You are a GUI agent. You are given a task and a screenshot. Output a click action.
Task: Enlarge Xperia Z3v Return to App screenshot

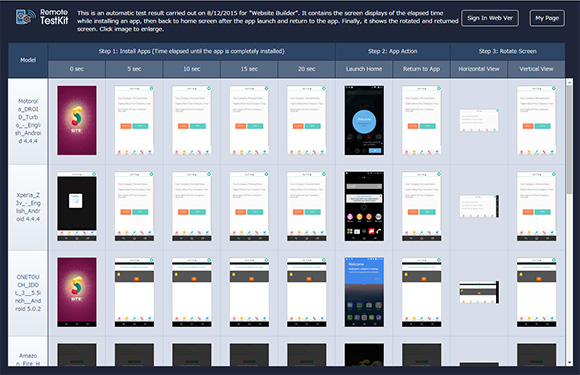click(x=421, y=206)
